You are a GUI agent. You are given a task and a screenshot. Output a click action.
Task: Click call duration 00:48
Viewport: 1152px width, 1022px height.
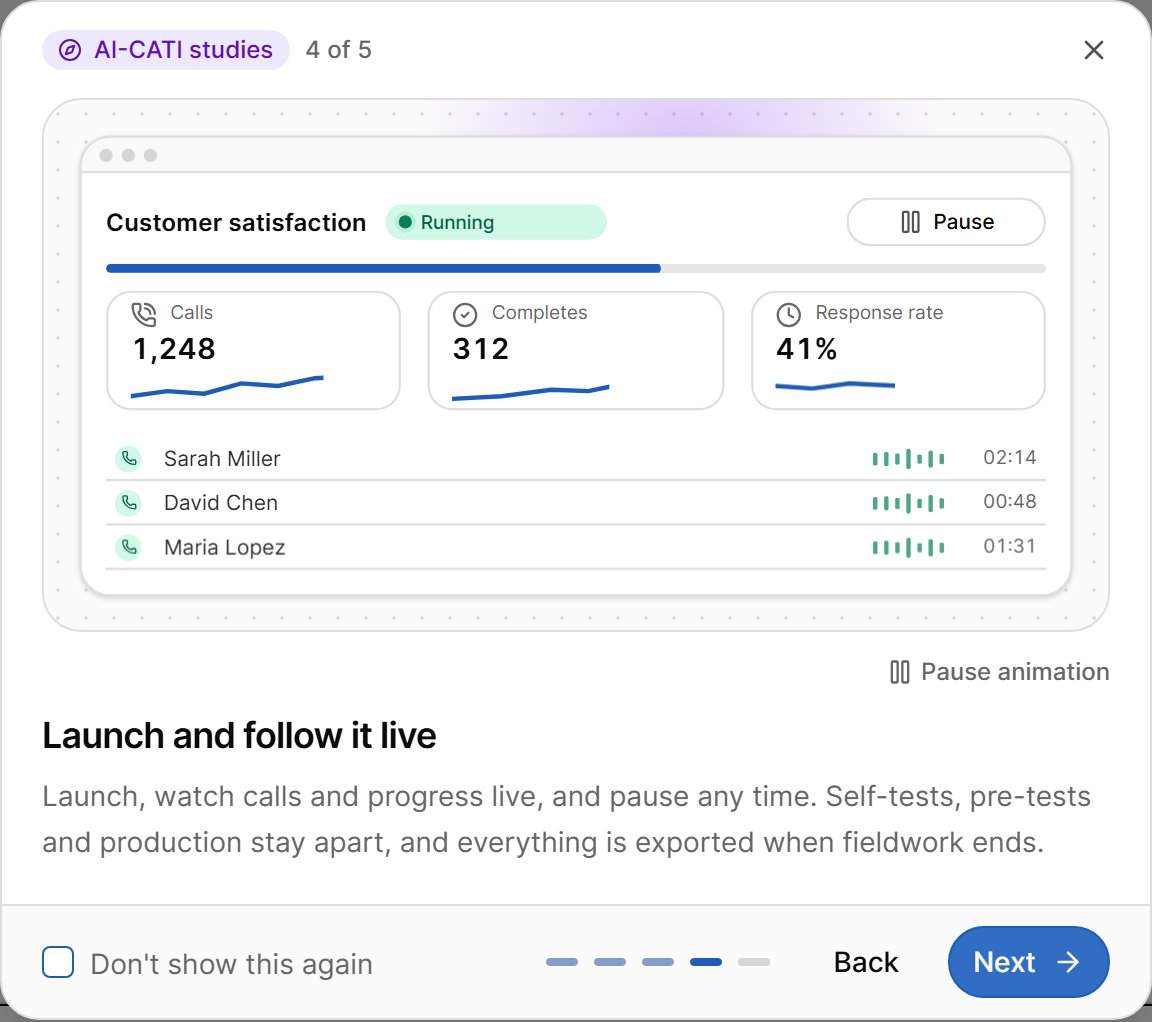pyautogui.click(x=1009, y=502)
